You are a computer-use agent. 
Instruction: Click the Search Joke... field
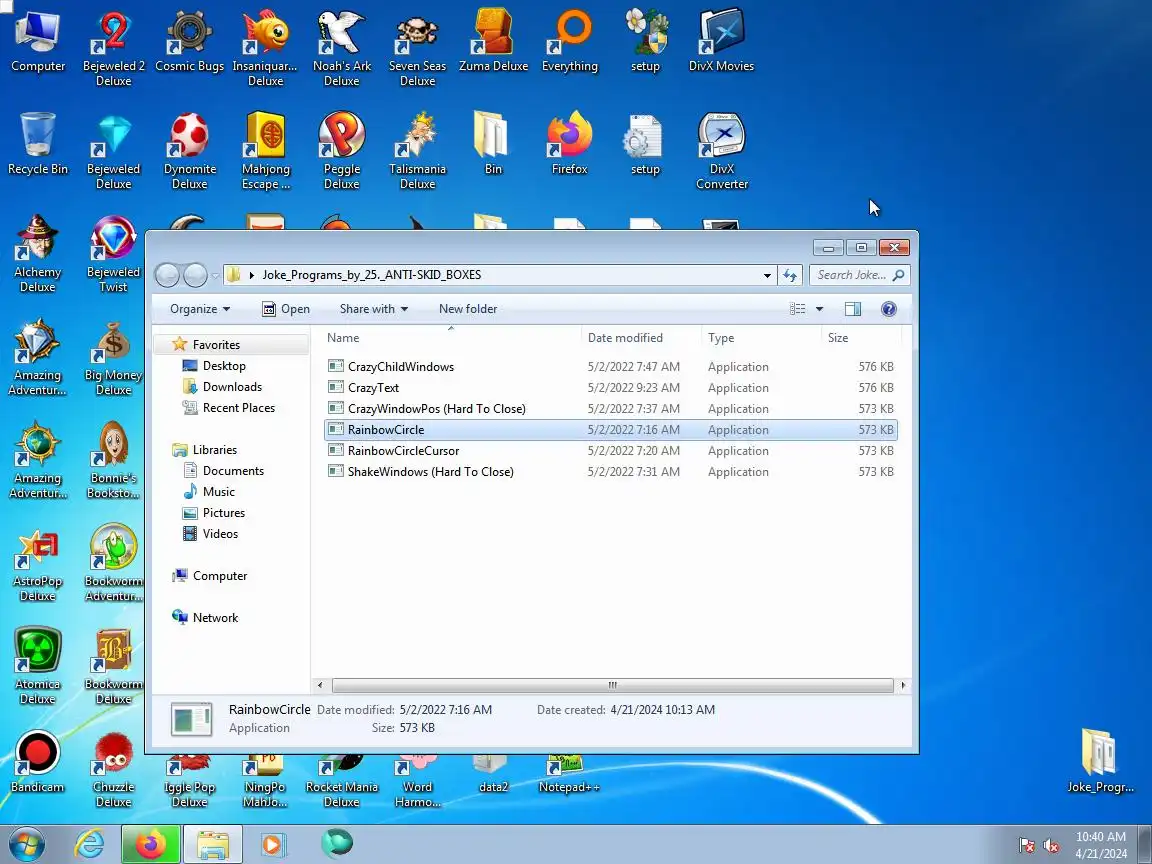click(x=860, y=275)
